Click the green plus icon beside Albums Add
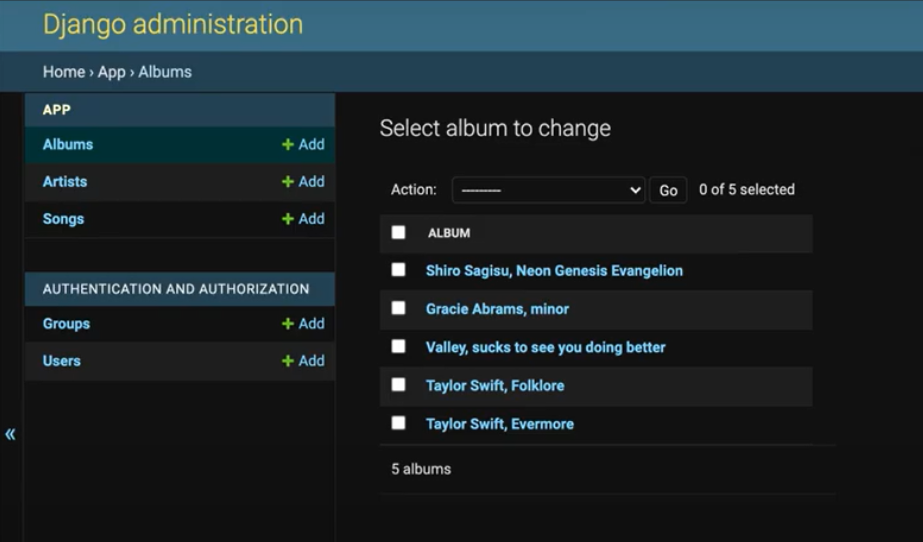The height and width of the screenshot is (542, 923). (288, 145)
